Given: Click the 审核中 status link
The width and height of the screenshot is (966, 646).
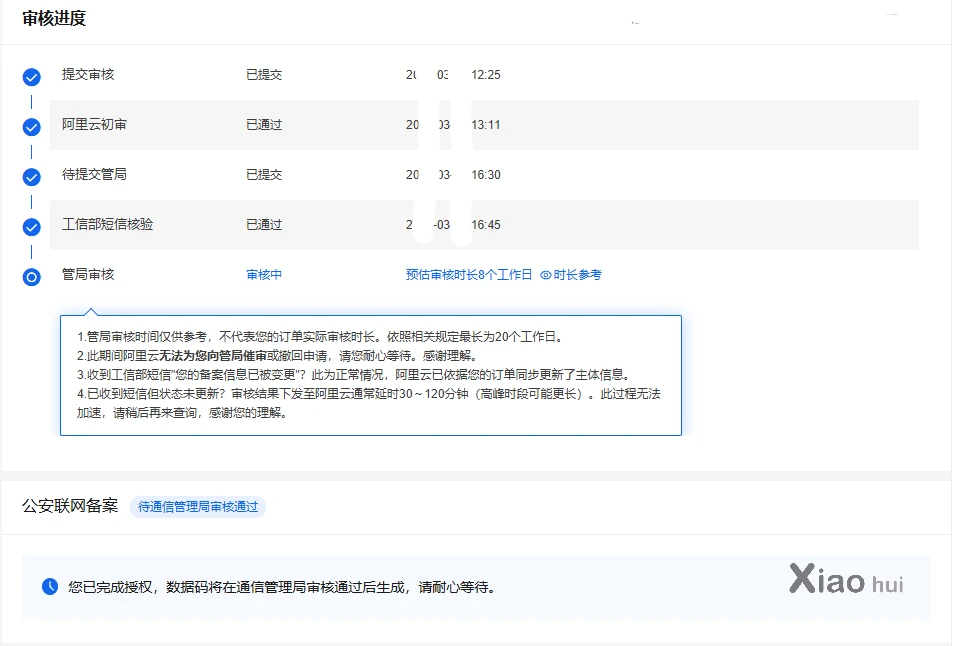Looking at the screenshot, I should click(x=264, y=275).
